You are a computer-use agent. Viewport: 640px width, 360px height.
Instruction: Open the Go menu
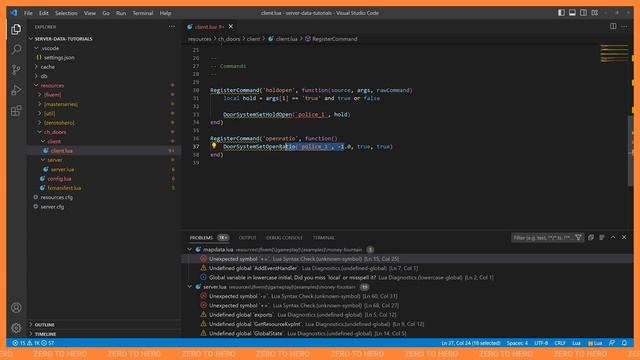tap(106, 13)
